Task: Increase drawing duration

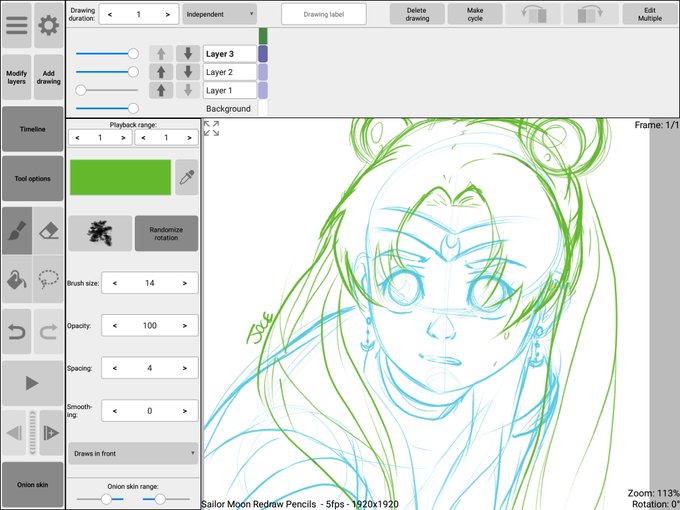Action: click(168, 14)
